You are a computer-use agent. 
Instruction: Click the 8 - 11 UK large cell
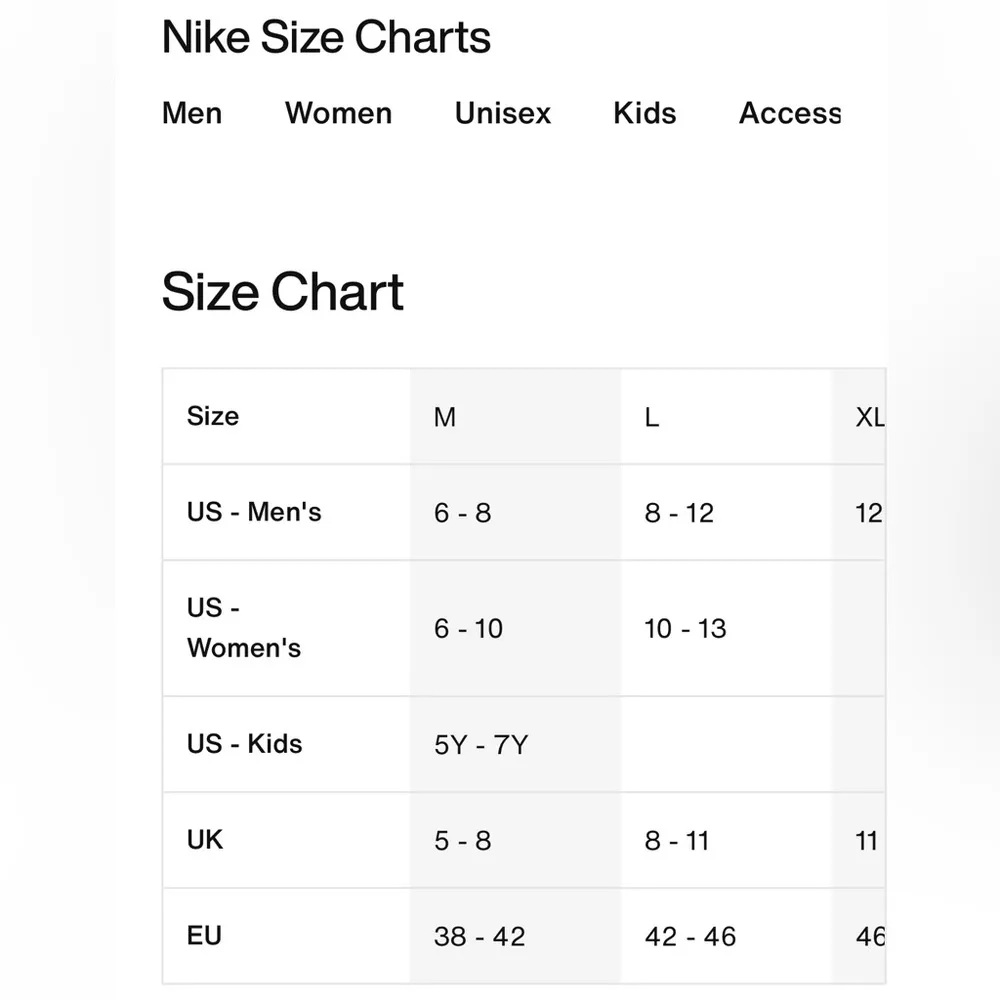(676, 840)
